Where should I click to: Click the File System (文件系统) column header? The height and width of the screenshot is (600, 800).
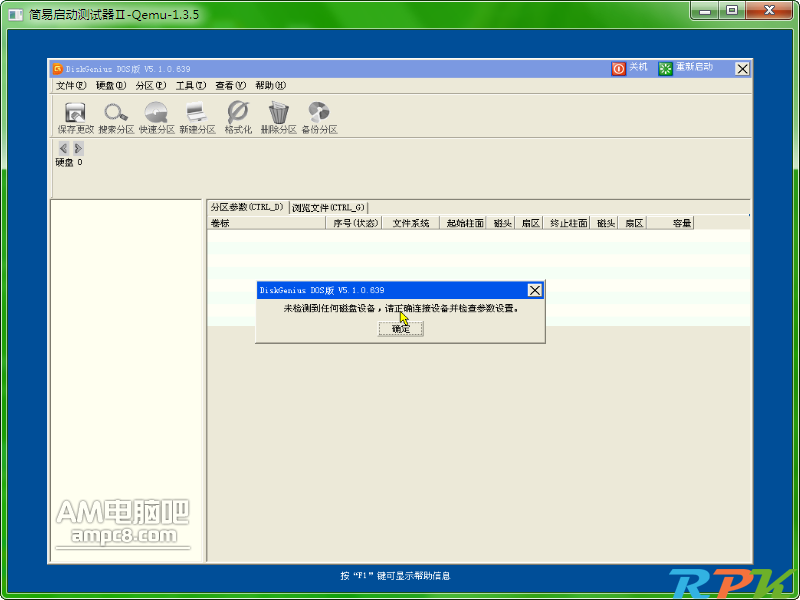pos(411,223)
